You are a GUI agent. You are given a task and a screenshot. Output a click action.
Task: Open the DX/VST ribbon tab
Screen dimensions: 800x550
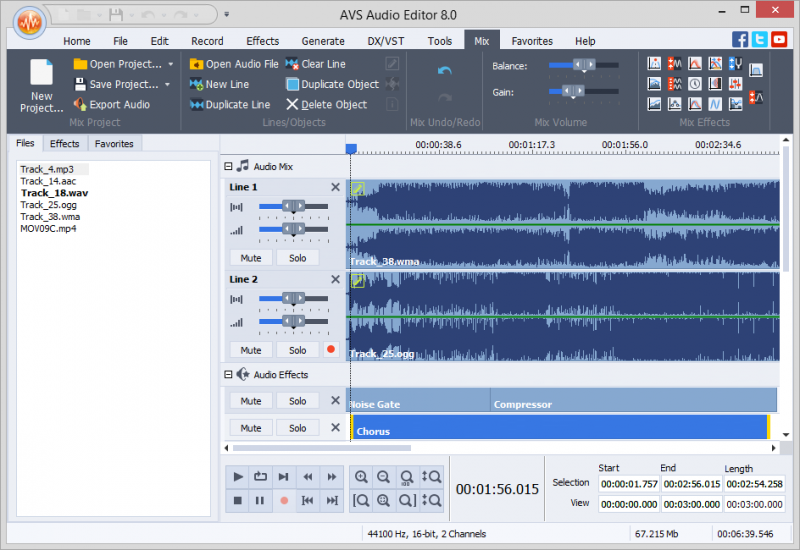coord(386,41)
